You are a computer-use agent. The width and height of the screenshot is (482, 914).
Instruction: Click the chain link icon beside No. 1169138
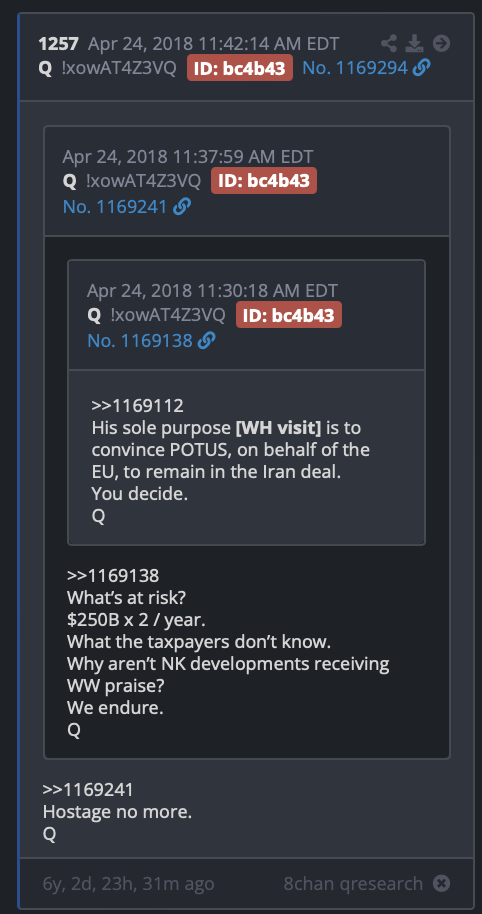[206, 340]
